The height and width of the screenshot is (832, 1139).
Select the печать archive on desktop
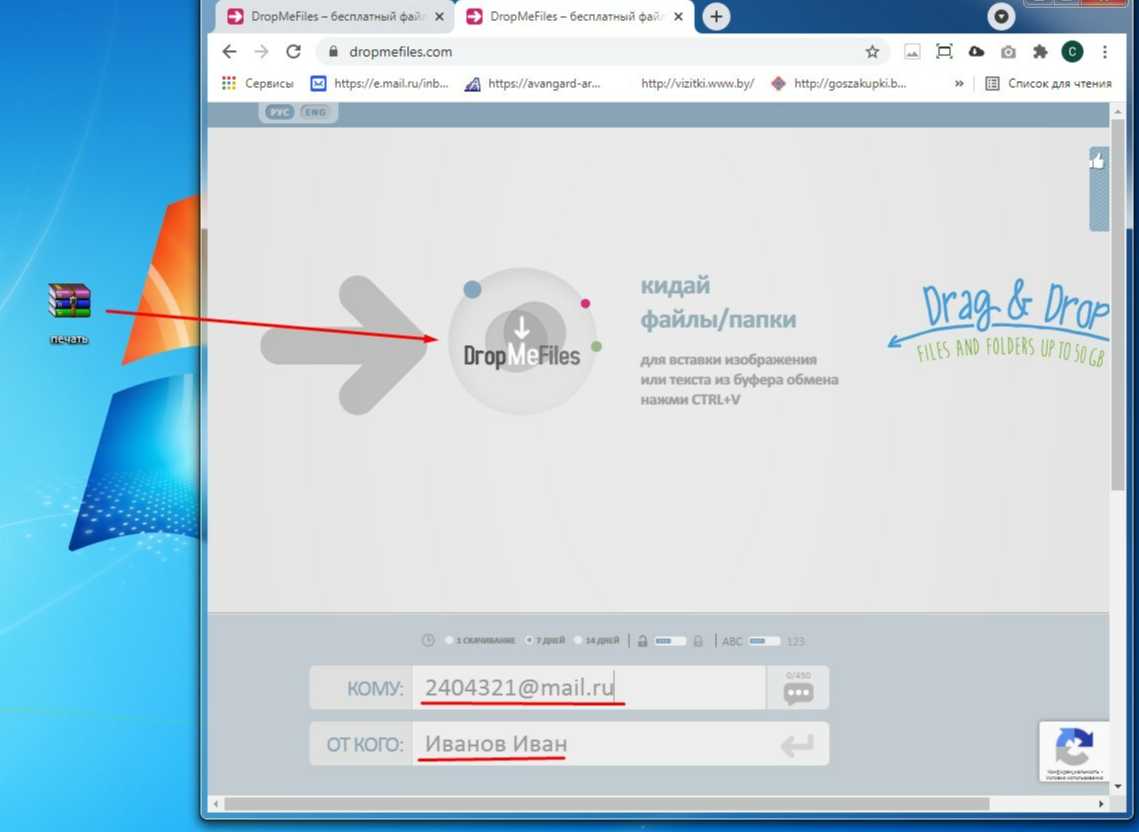pos(70,314)
